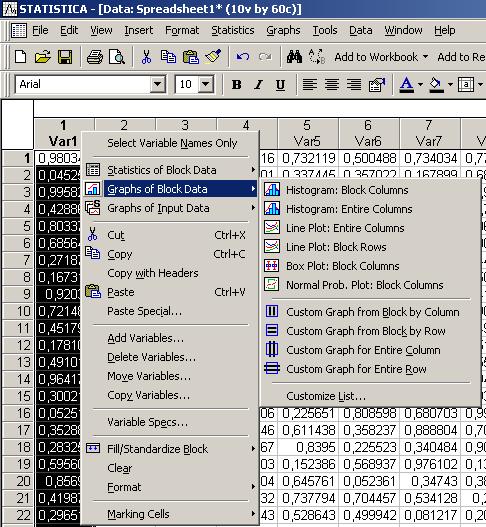The image size is (486, 527).
Task: Click Variable Specs... menu entry
Action: point(147,422)
